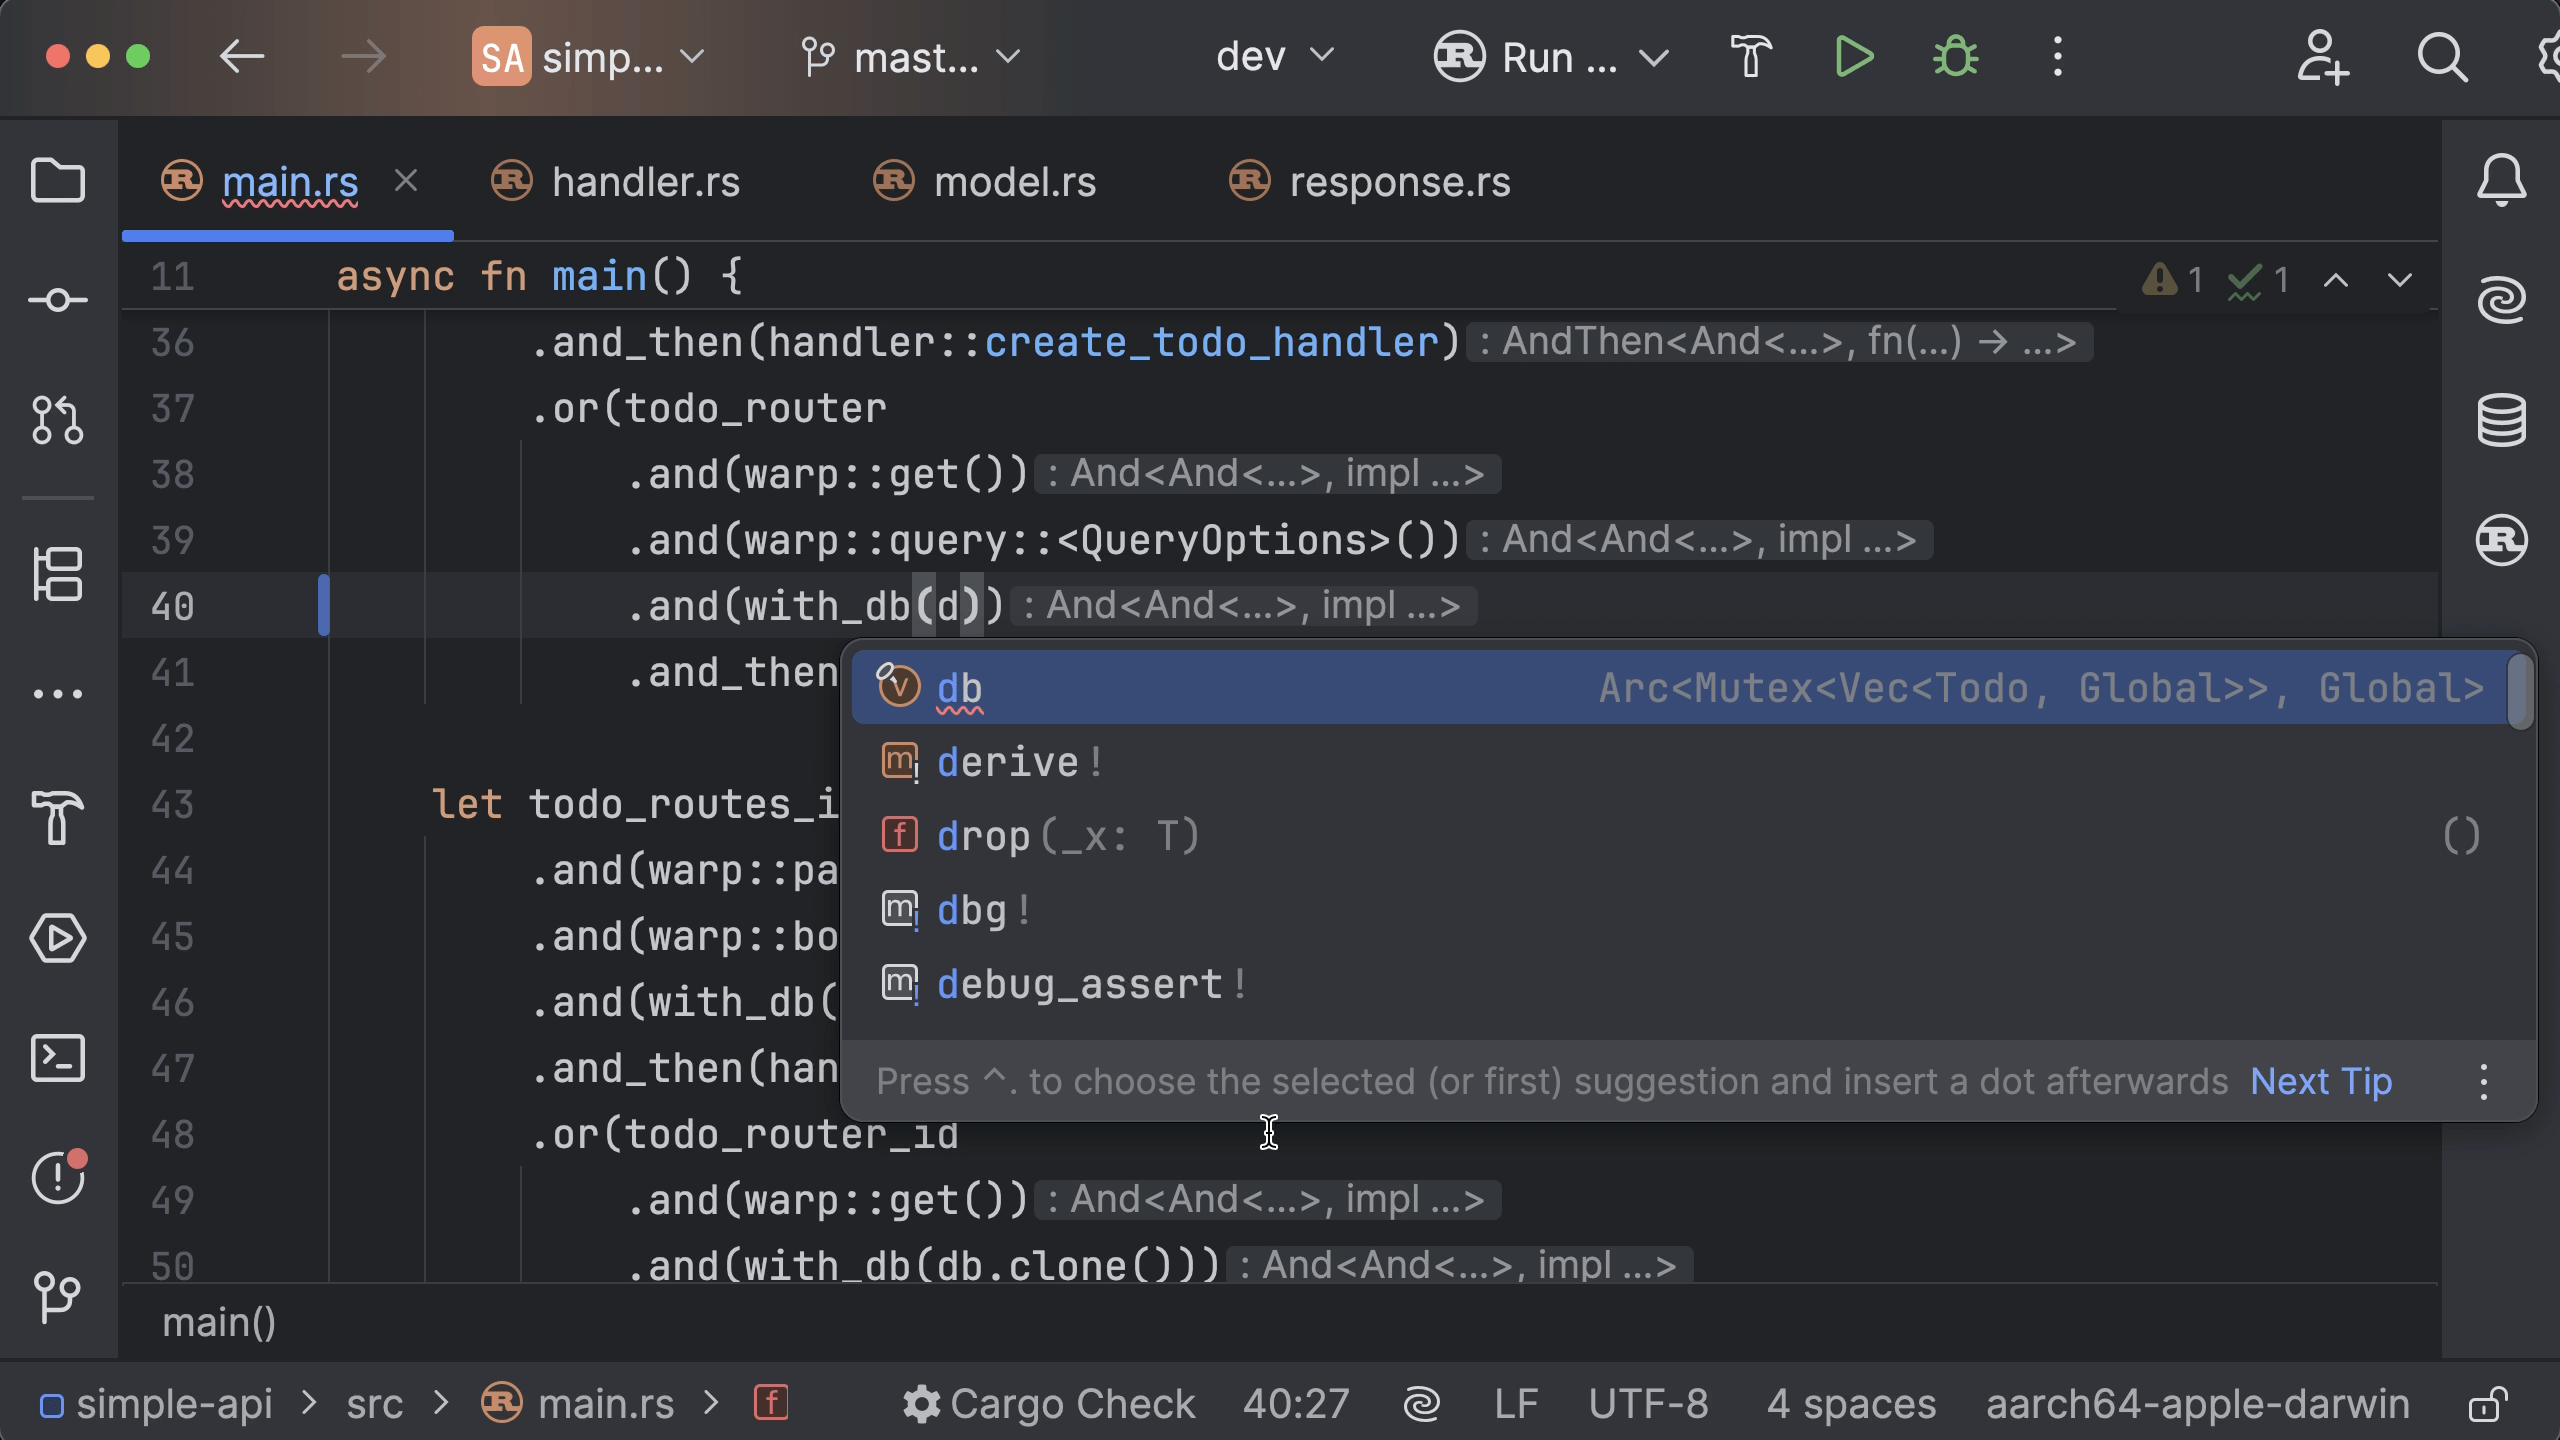Open the Pull Requests tool window

57,420
